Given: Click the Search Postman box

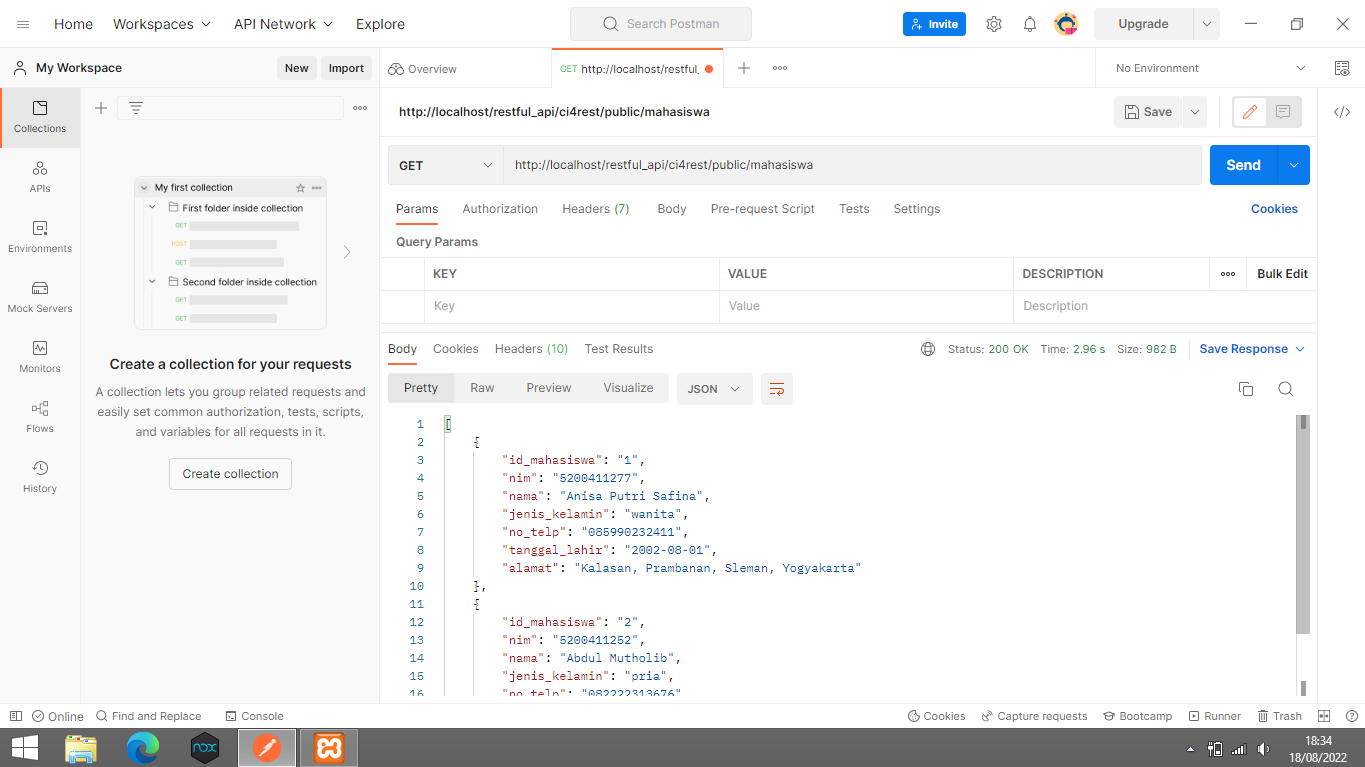Looking at the screenshot, I should point(661,24).
